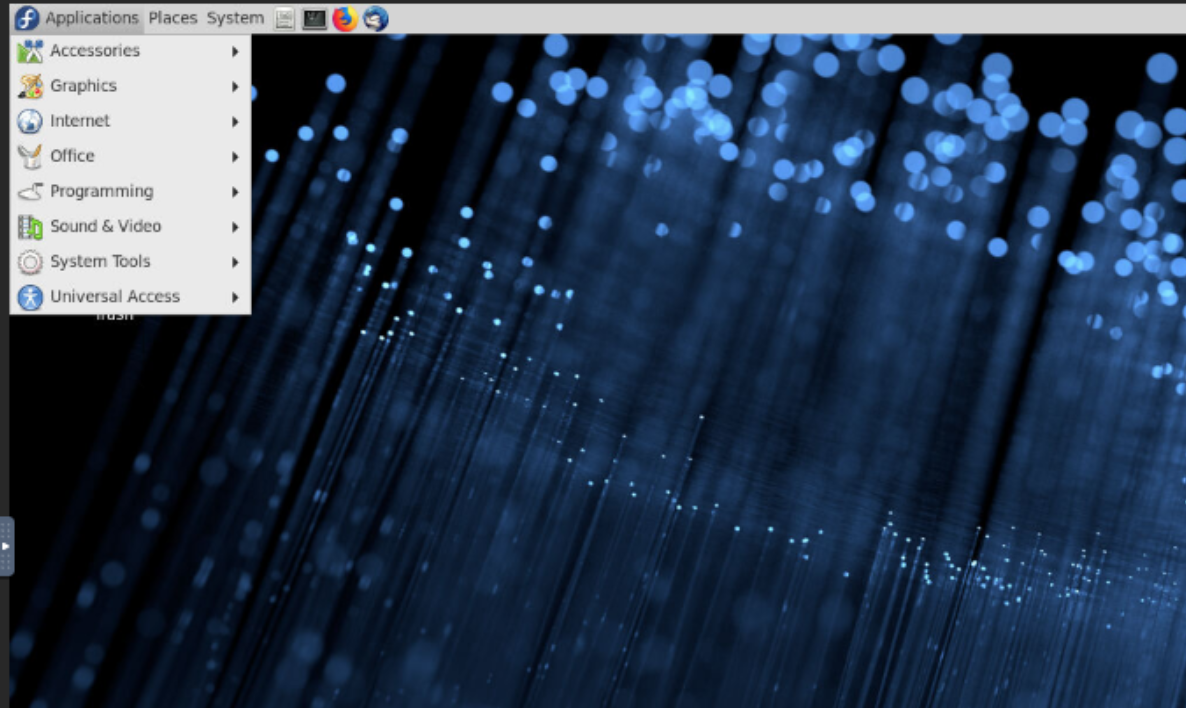This screenshot has width=1186, height=708.
Task: Select the Office menu entry label
Action: [x=72, y=156]
